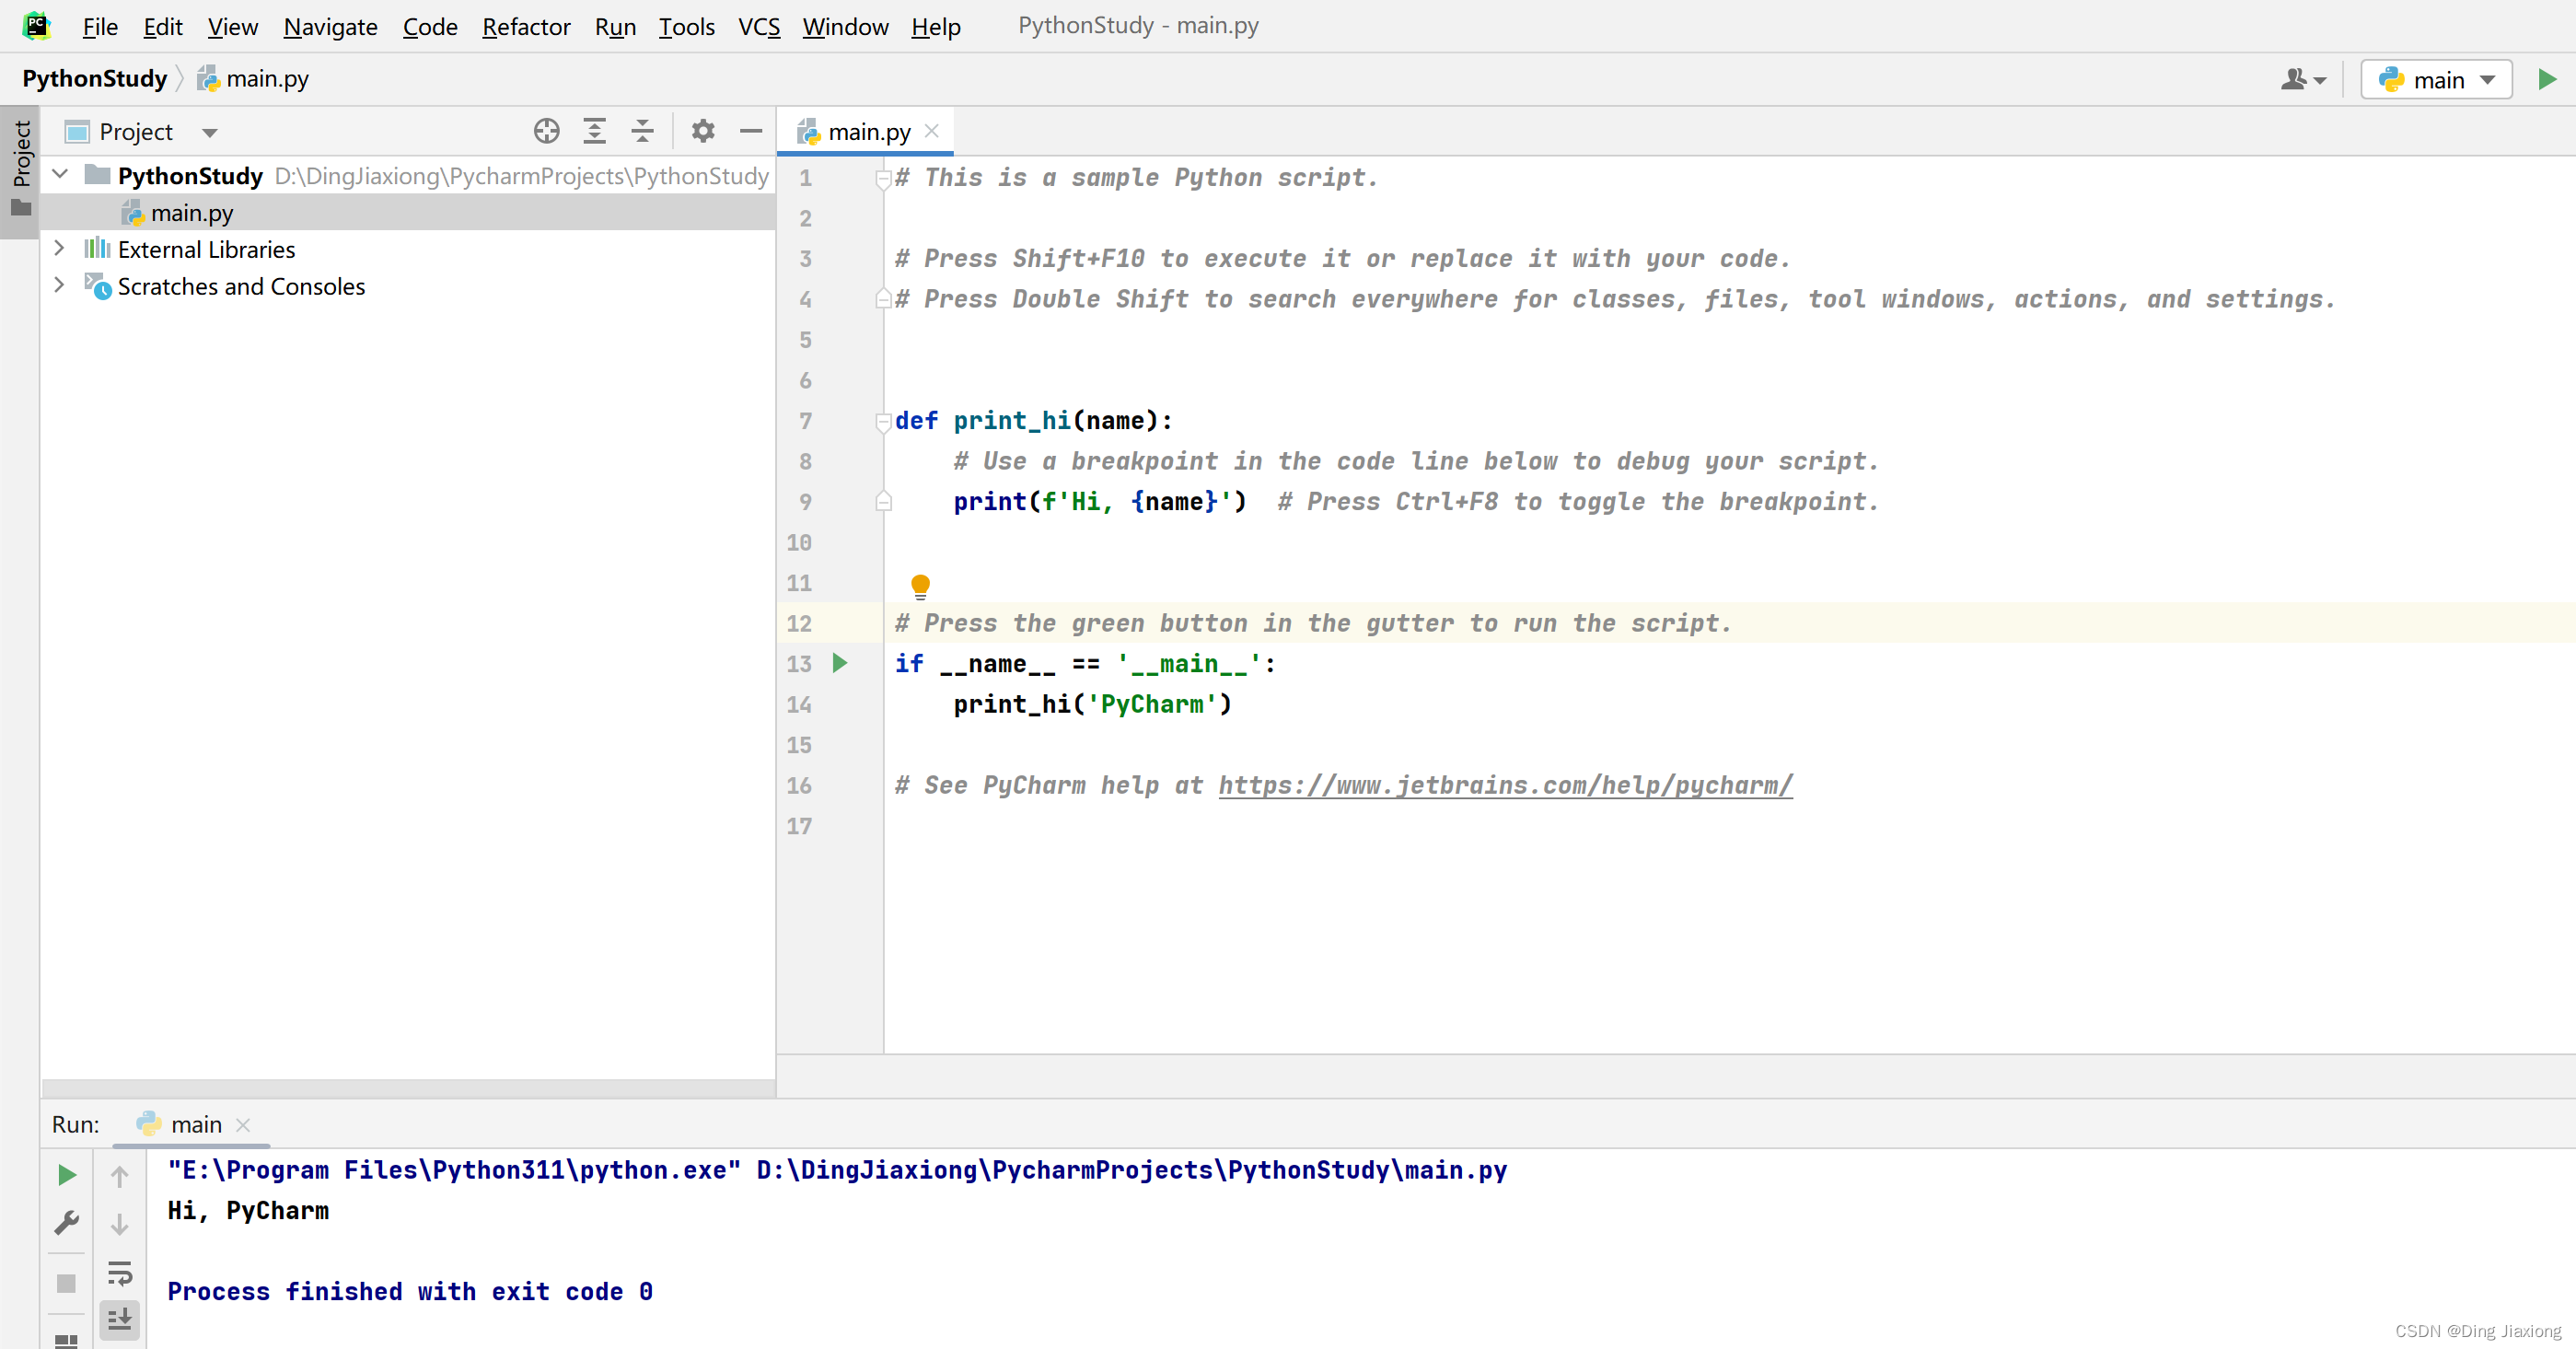Open Project panel settings gear

(x=703, y=131)
